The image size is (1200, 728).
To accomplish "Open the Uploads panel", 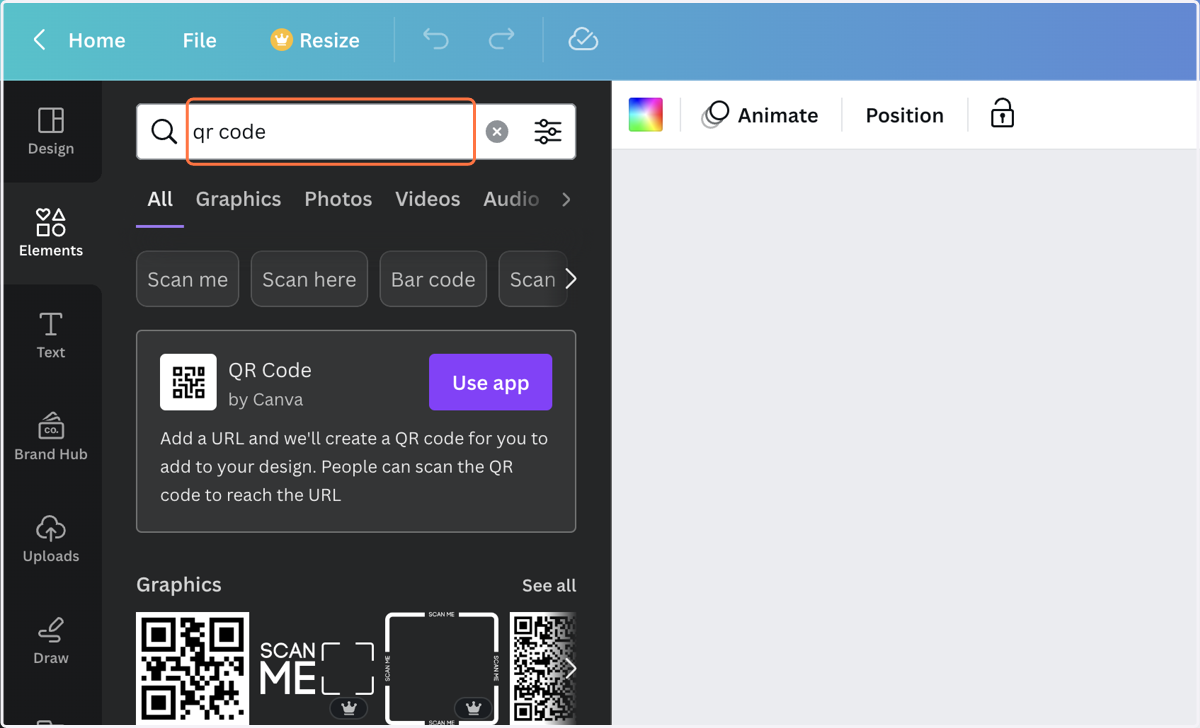I will point(51,539).
